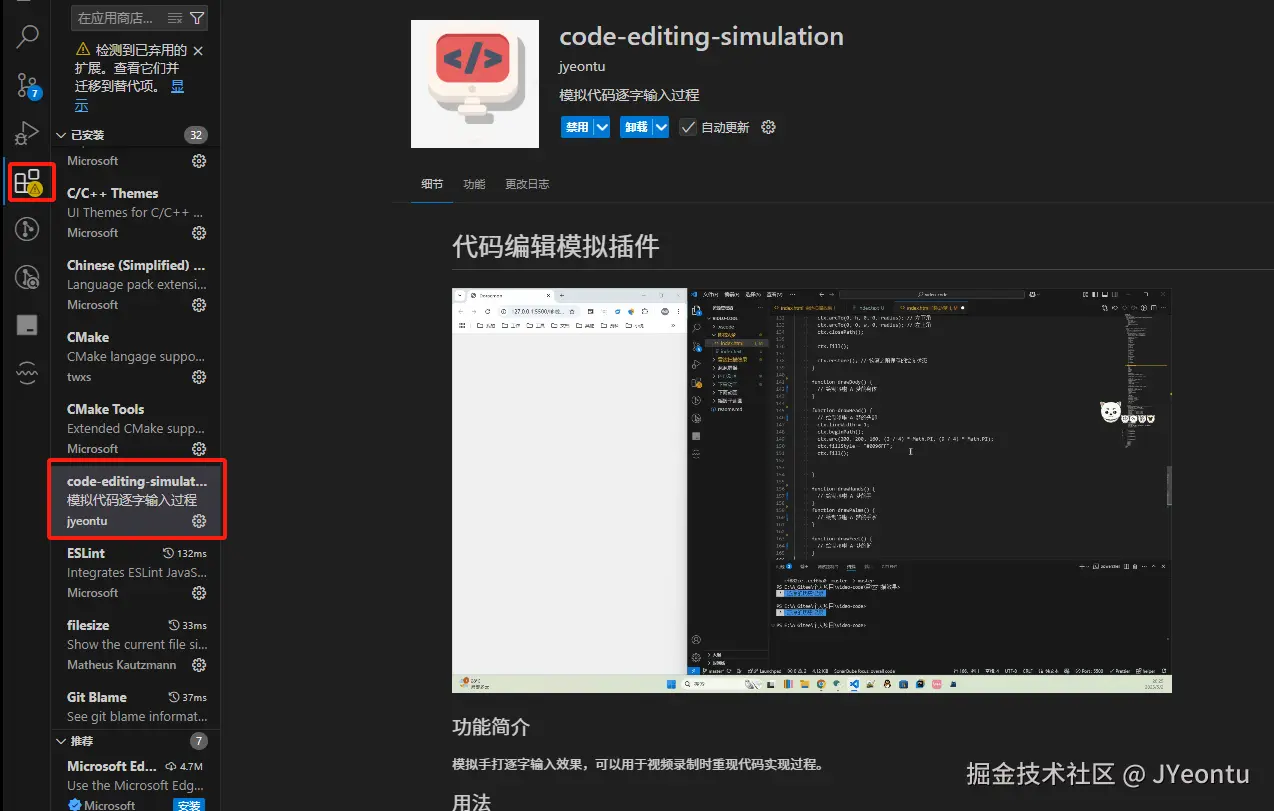Collapse the 推荐 section
Image resolution: width=1274 pixels, height=811 pixels.
tap(61, 741)
